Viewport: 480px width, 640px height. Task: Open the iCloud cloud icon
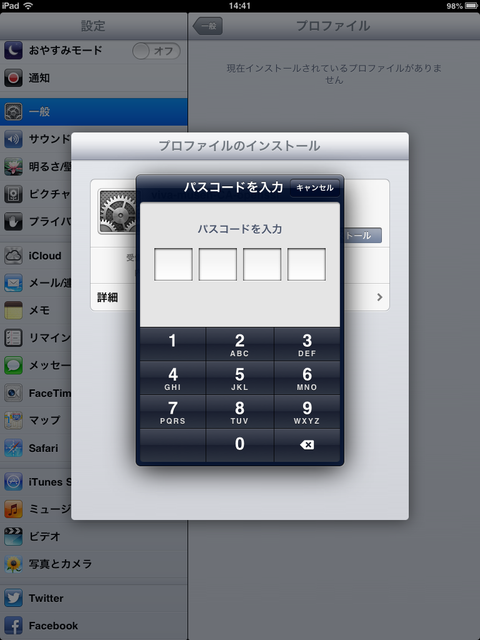tap(13, 256)
